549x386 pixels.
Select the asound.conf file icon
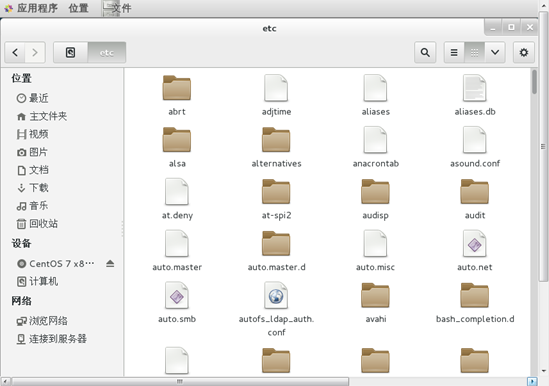(475, 140)
